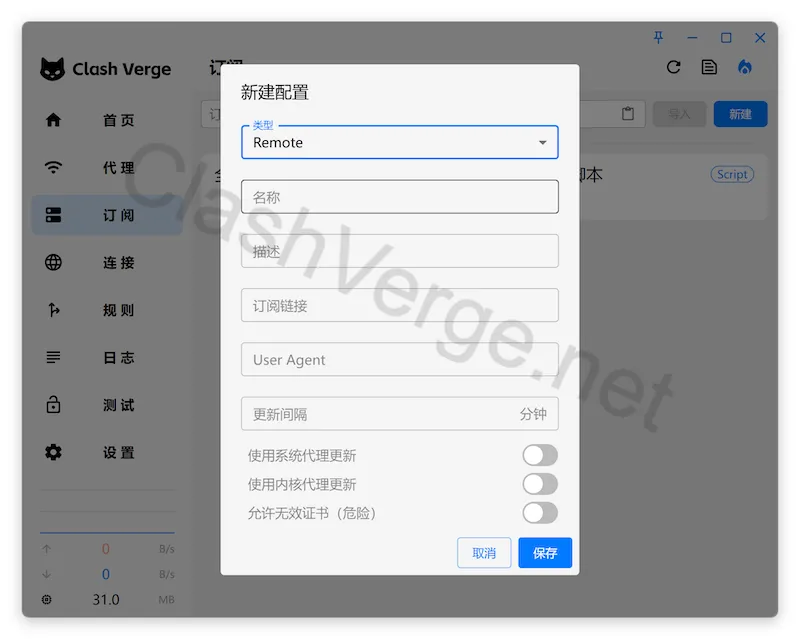Click the settings gear icon

[54, 452]
